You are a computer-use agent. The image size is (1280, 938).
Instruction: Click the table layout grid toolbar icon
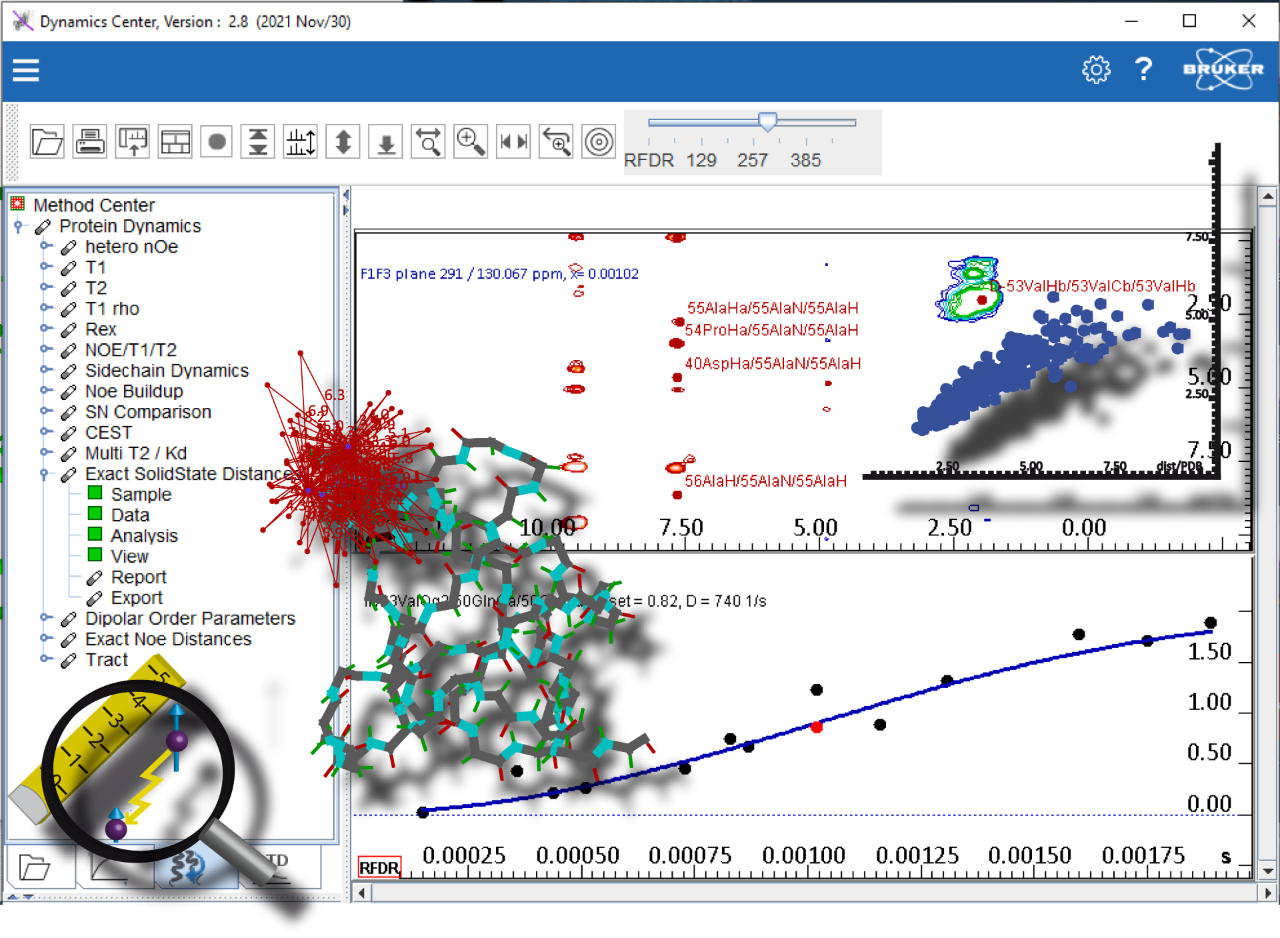pos(175,142)
